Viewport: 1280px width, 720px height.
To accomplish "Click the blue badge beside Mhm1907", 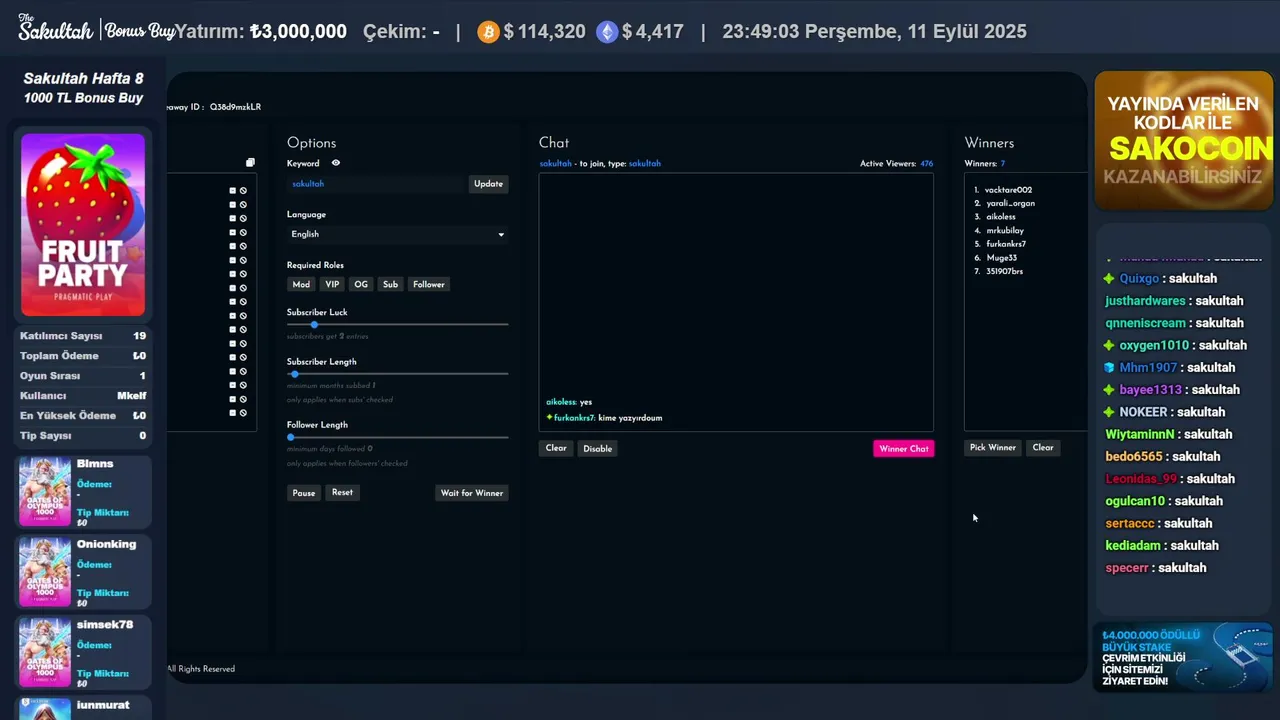I will click(x=1109, y=368).
